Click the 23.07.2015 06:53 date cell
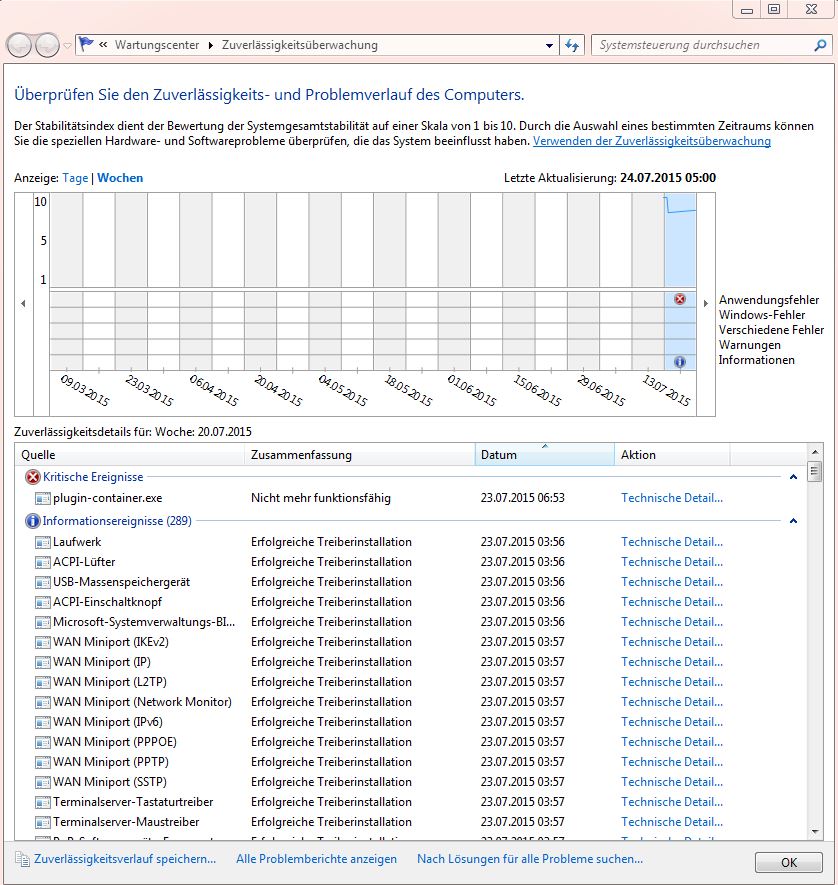 coord(523,498)
